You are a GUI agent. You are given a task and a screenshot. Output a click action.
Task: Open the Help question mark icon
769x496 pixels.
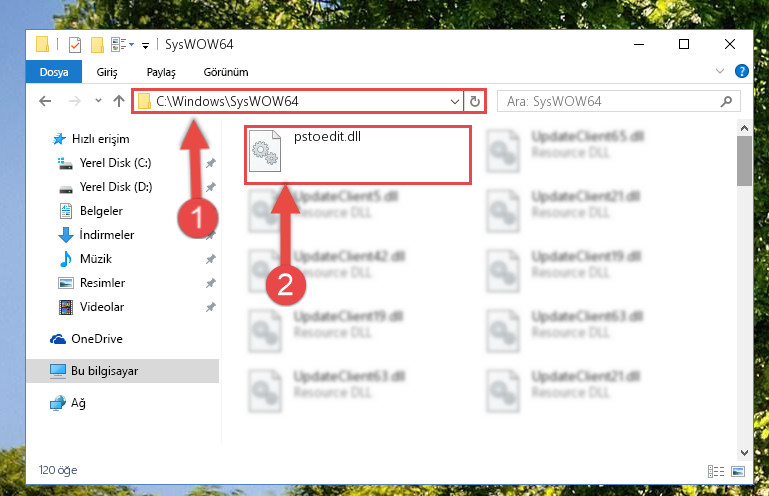(742, 71)
